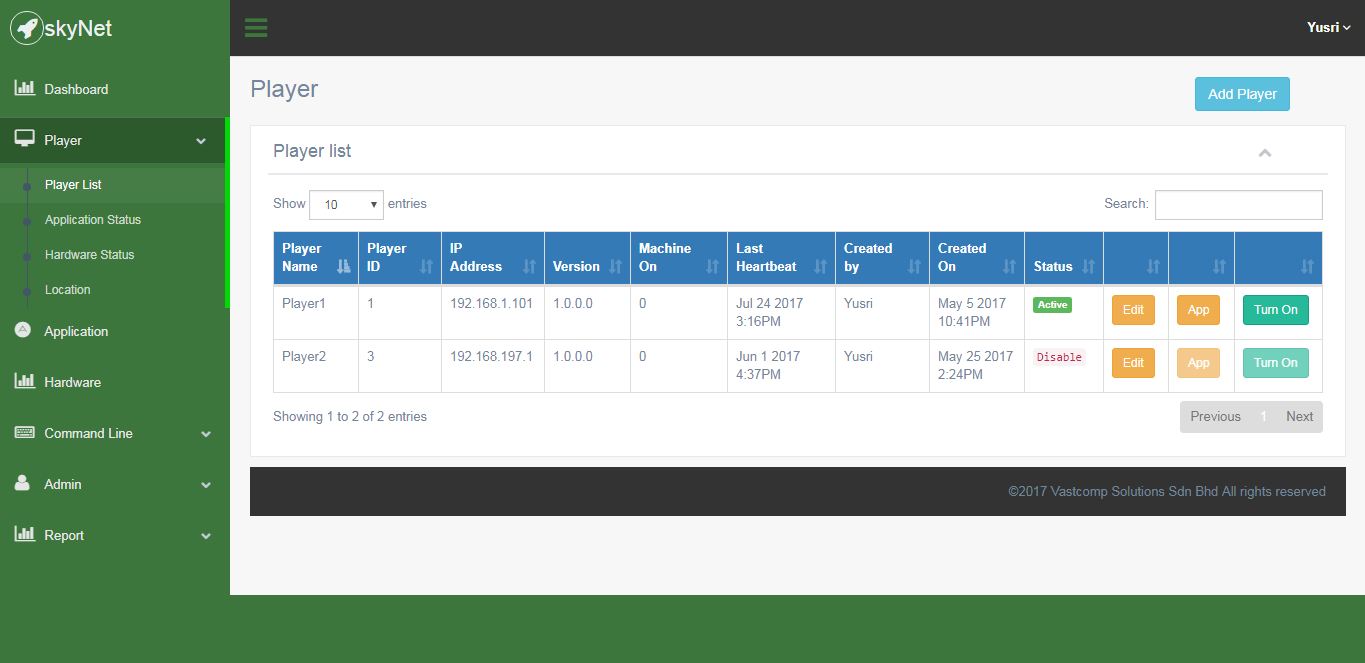Open App button for Player1
The height and width of the screenshot is (663, 1365).
[x=1198, y=310]
